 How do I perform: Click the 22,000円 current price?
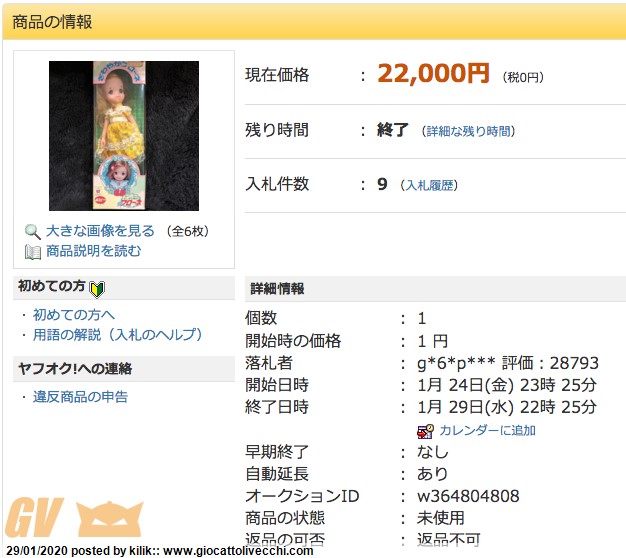[x=433, y=73]
